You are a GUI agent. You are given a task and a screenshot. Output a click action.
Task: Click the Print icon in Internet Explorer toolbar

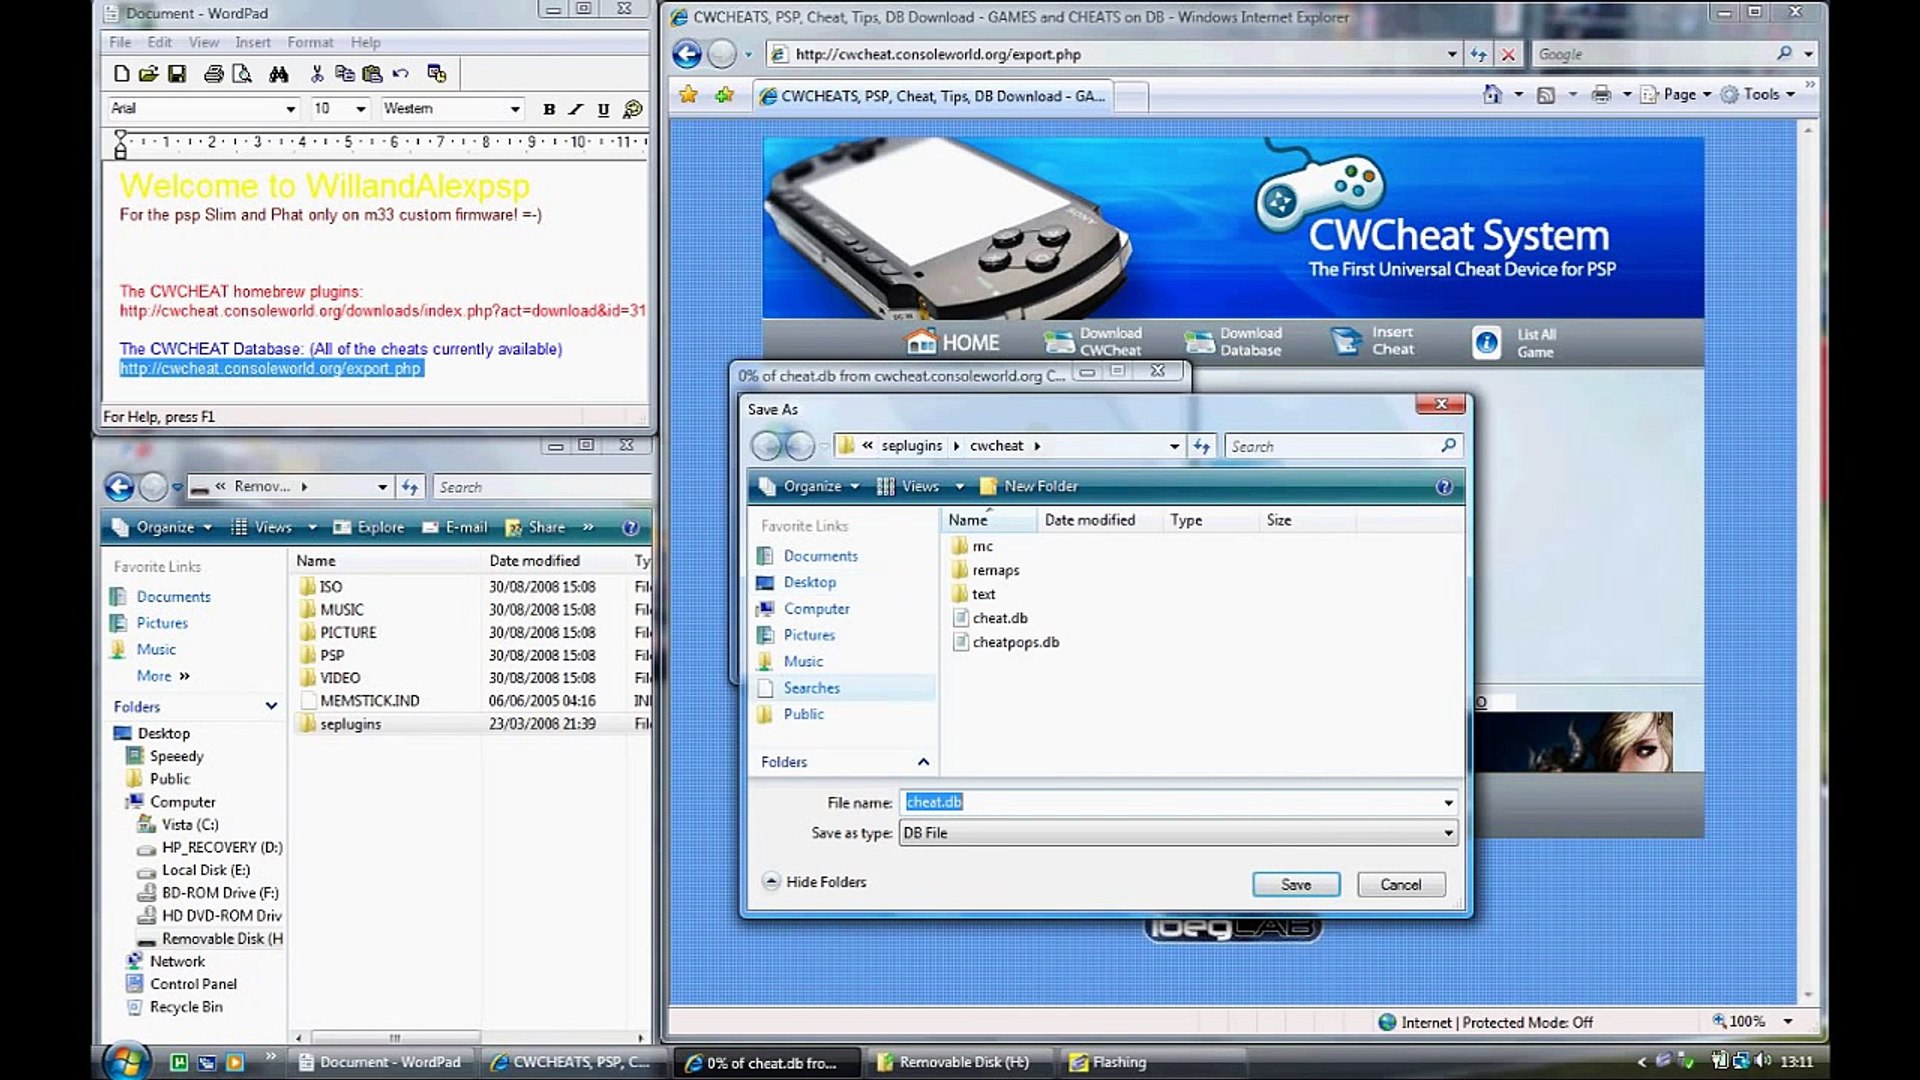[1601, 95]
